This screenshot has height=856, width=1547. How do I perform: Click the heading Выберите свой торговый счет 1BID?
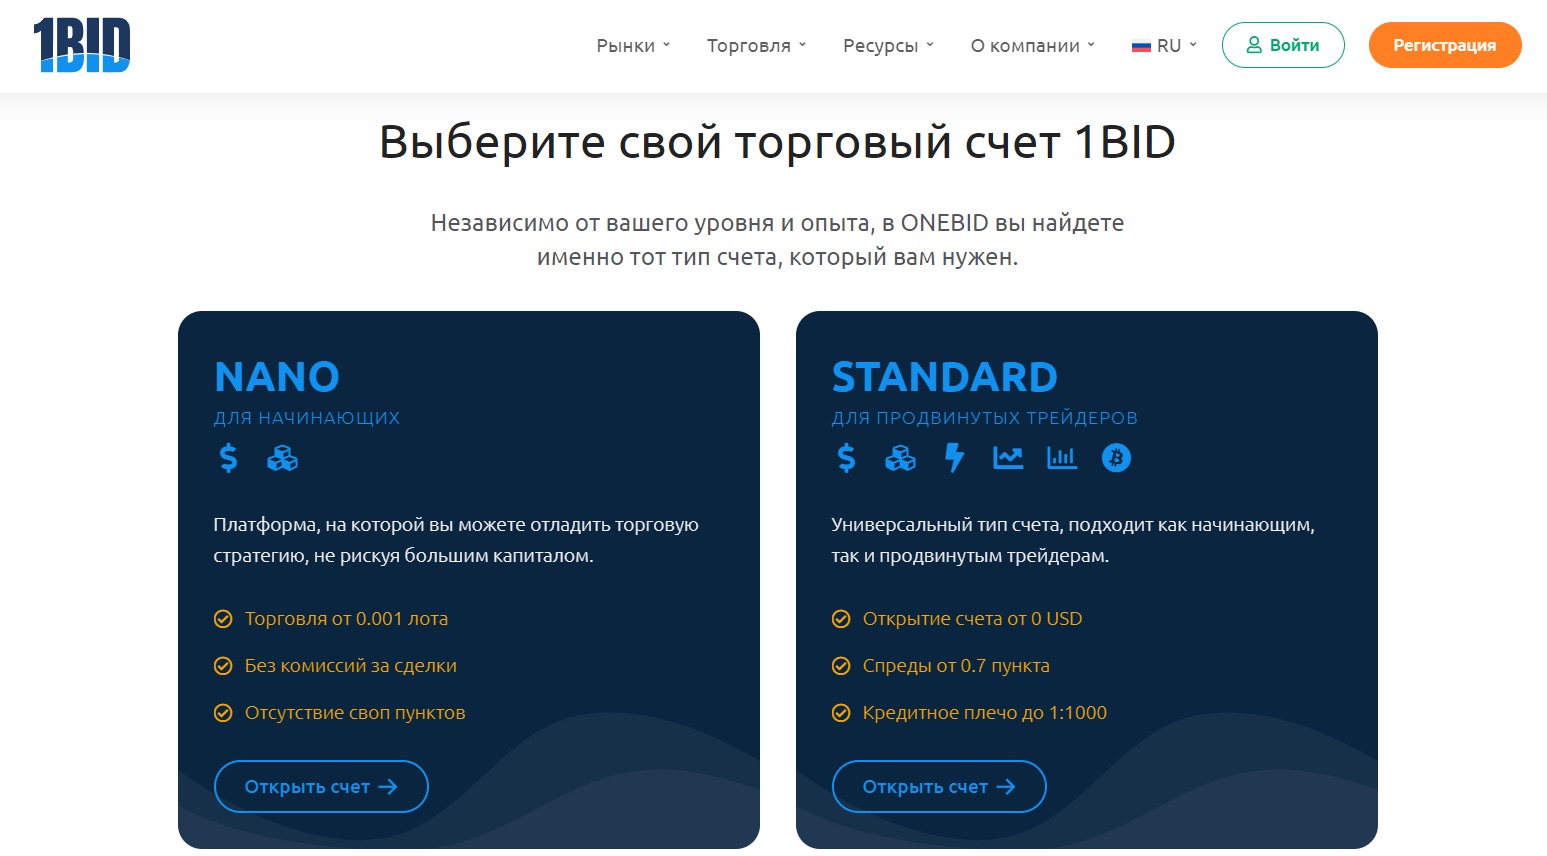coord(777,142)
